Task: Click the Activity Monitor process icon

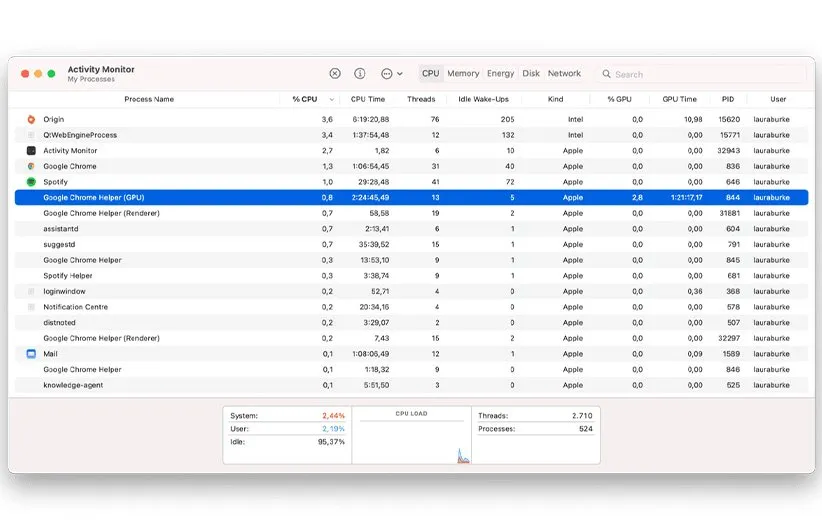Action: click(x=31, y=150)
